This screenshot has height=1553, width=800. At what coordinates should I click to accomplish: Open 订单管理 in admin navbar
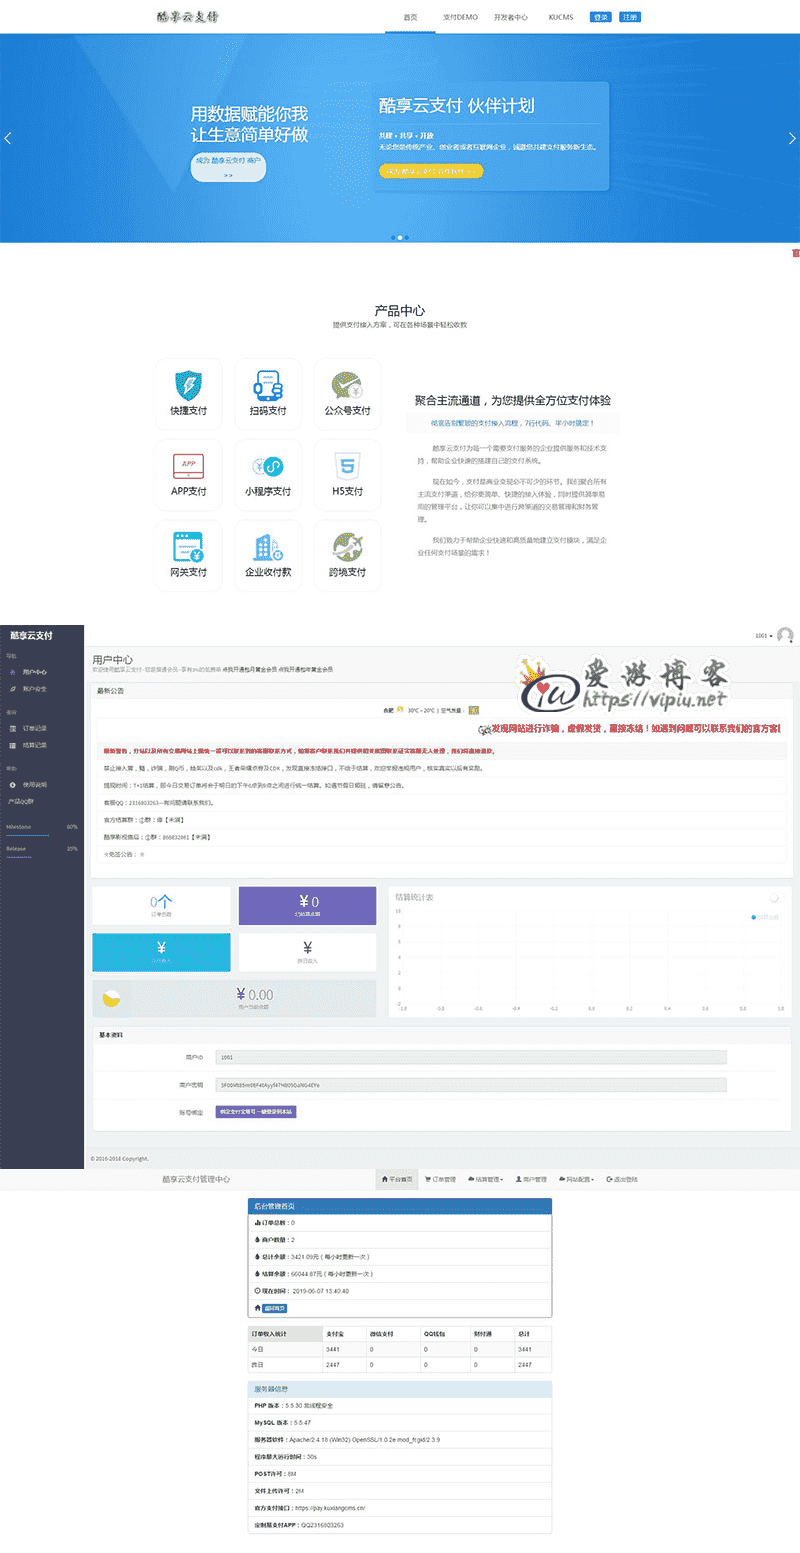pyautogui.click(x=440, y=1179)
